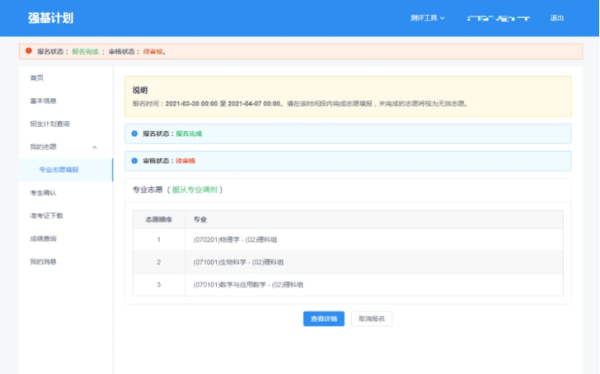Open 考生确认 in sidebar
Image resolution: width=600 pixels, height=374 pixels.
43,193
